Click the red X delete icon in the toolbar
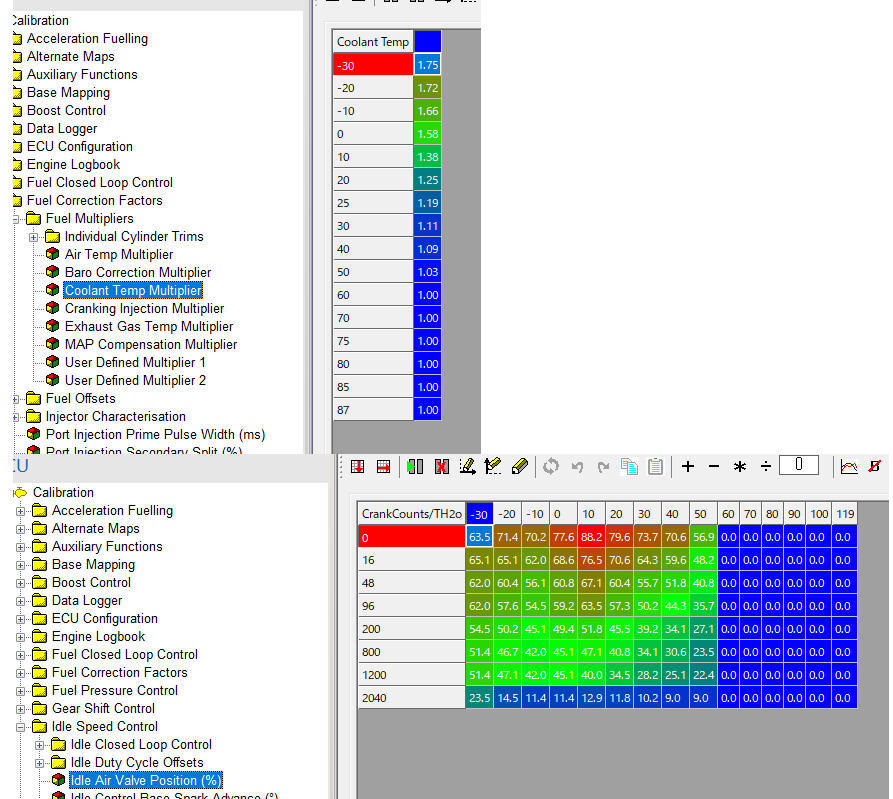Viewport: 893px width, 799px height. click(x=441, y=467)
